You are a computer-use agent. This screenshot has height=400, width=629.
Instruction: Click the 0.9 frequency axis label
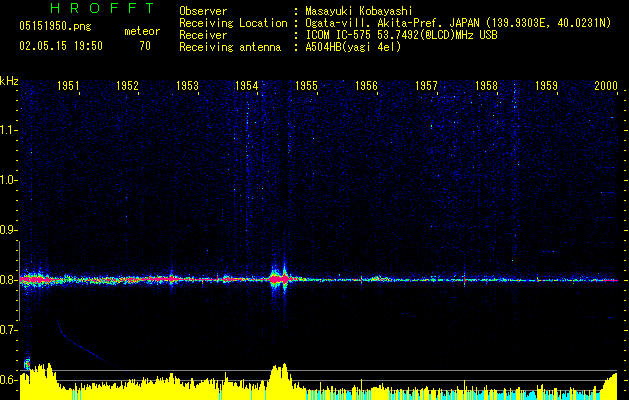tap(7, 230)
